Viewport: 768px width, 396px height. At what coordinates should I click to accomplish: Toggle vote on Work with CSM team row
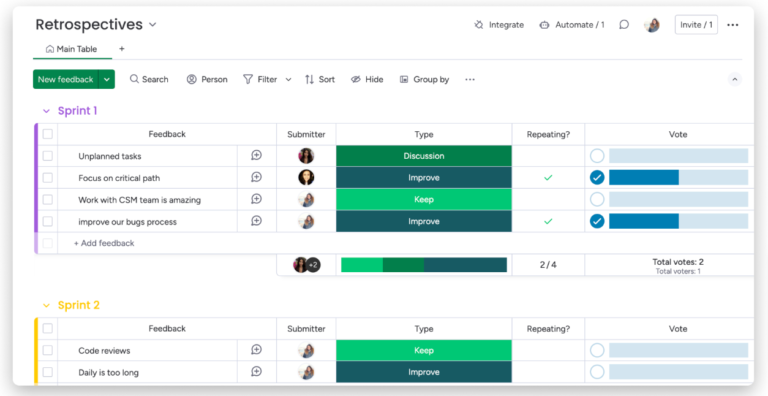click(x=597, y=199)
